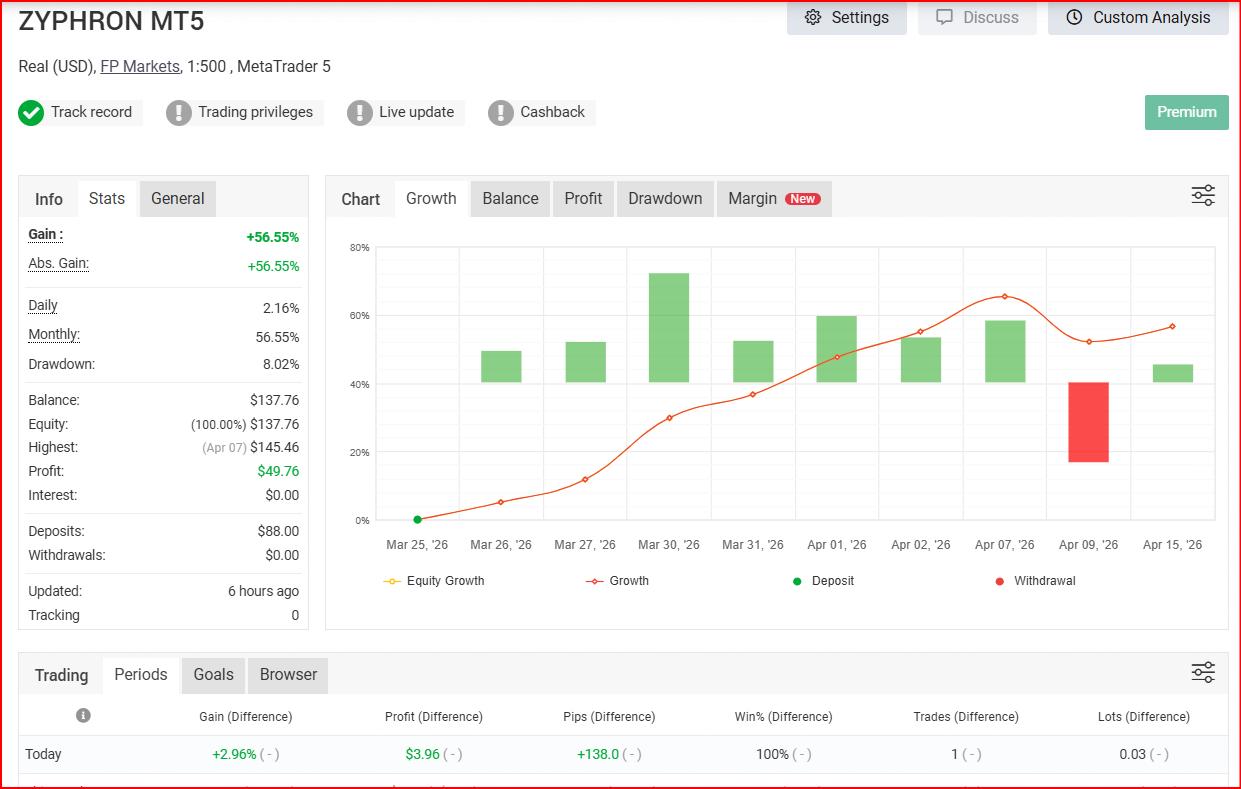The image size is (1241, 789).
Task: Toggle Deposit legend series
Action: [823, 581]
